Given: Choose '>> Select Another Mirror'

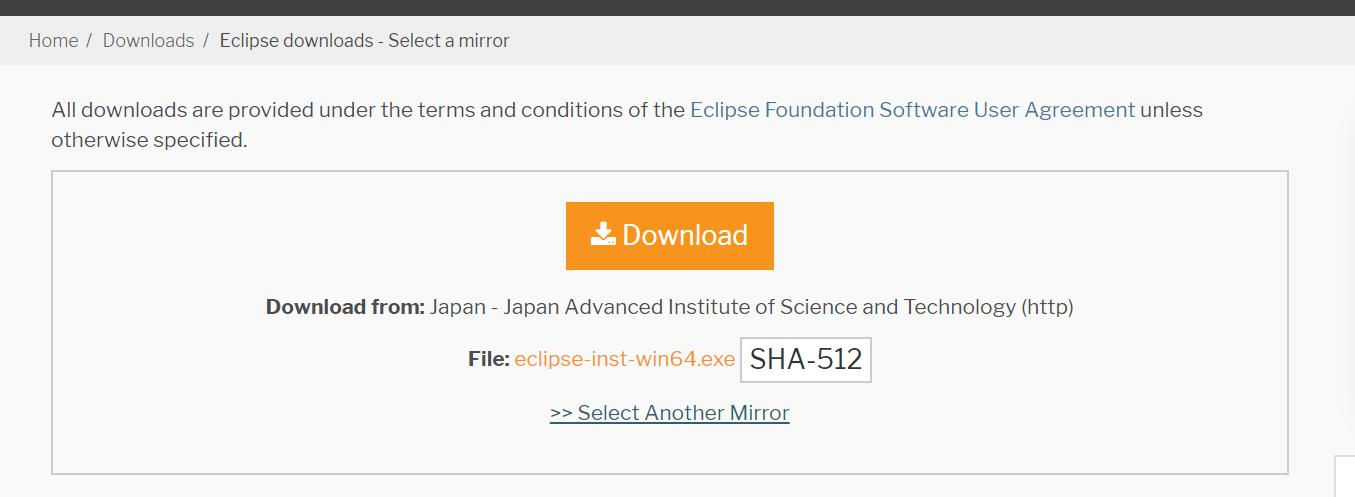Looking at the screenshot, I should coord(670,413).
